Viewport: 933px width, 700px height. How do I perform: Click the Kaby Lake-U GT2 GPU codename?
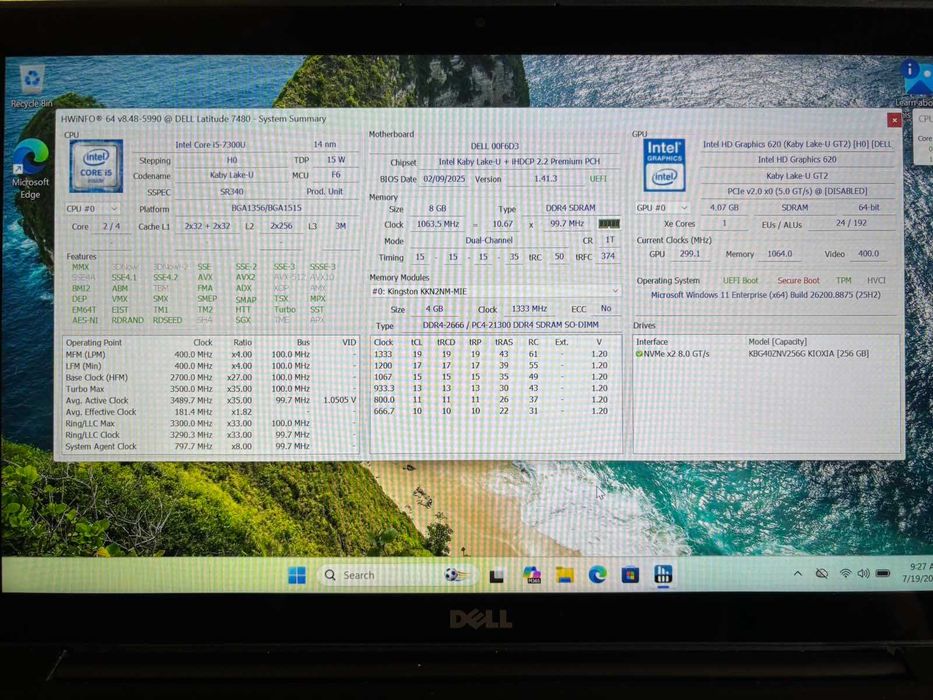point(797,176)
